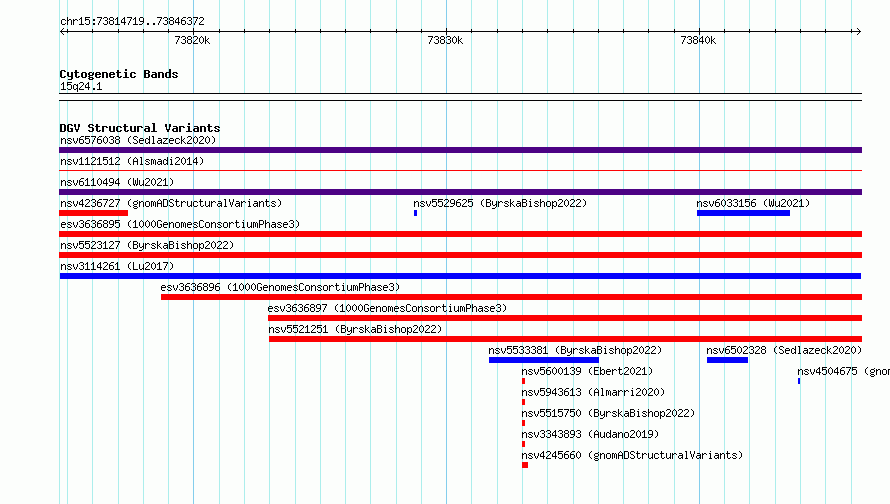Click the red esv3636895 variant bar
890x504 pixels.
click(x=460, y=234)
